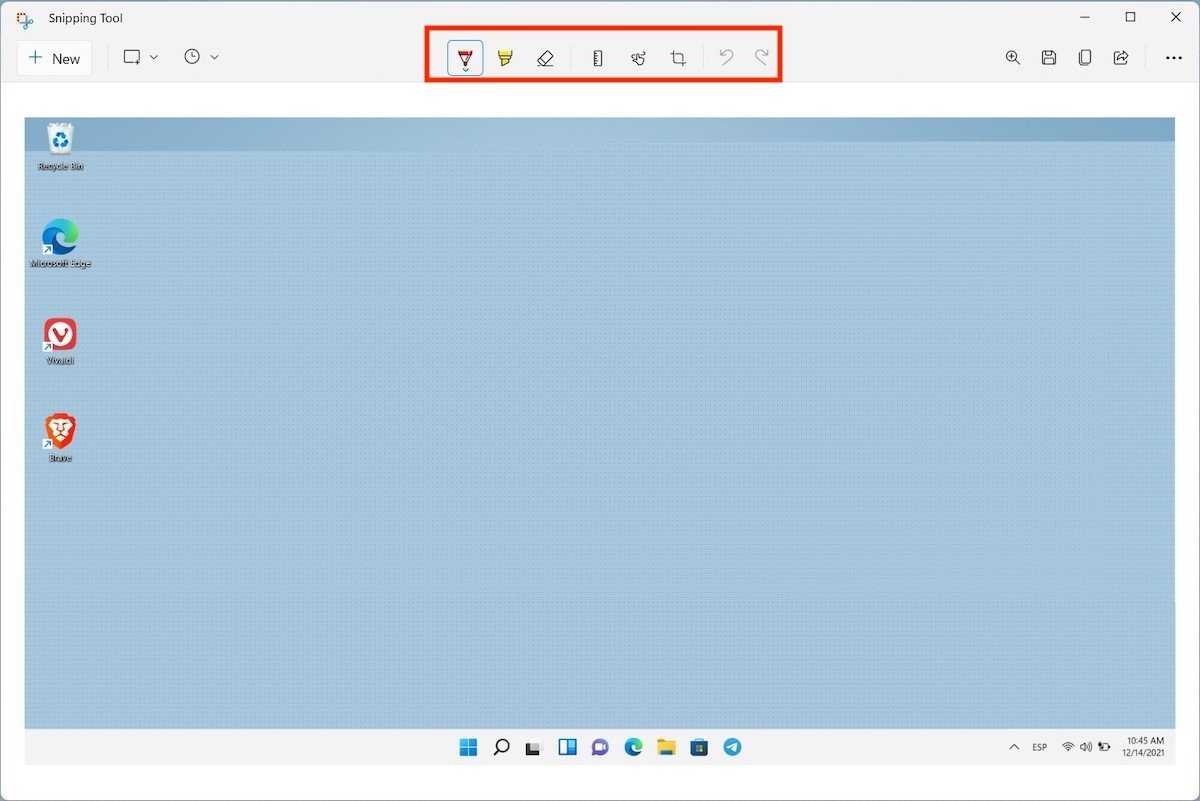Expand the snipping mode dropdown
Viewport: 1200px width, 801px height.
tap(141, 57)
